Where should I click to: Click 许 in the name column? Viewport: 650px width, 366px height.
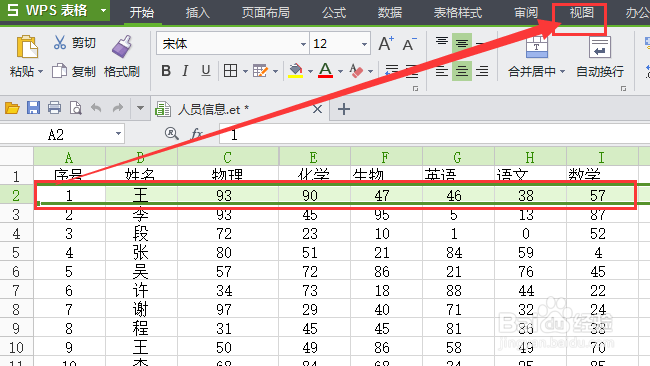point(141,290)
